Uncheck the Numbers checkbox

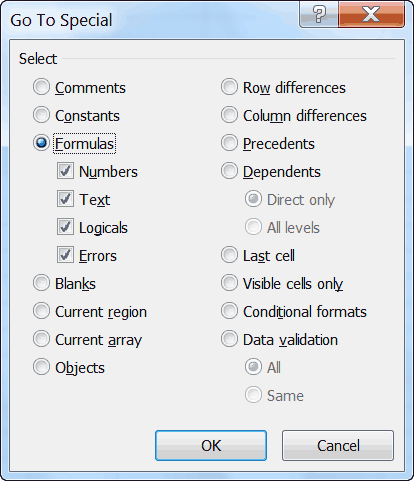[65, 171]
